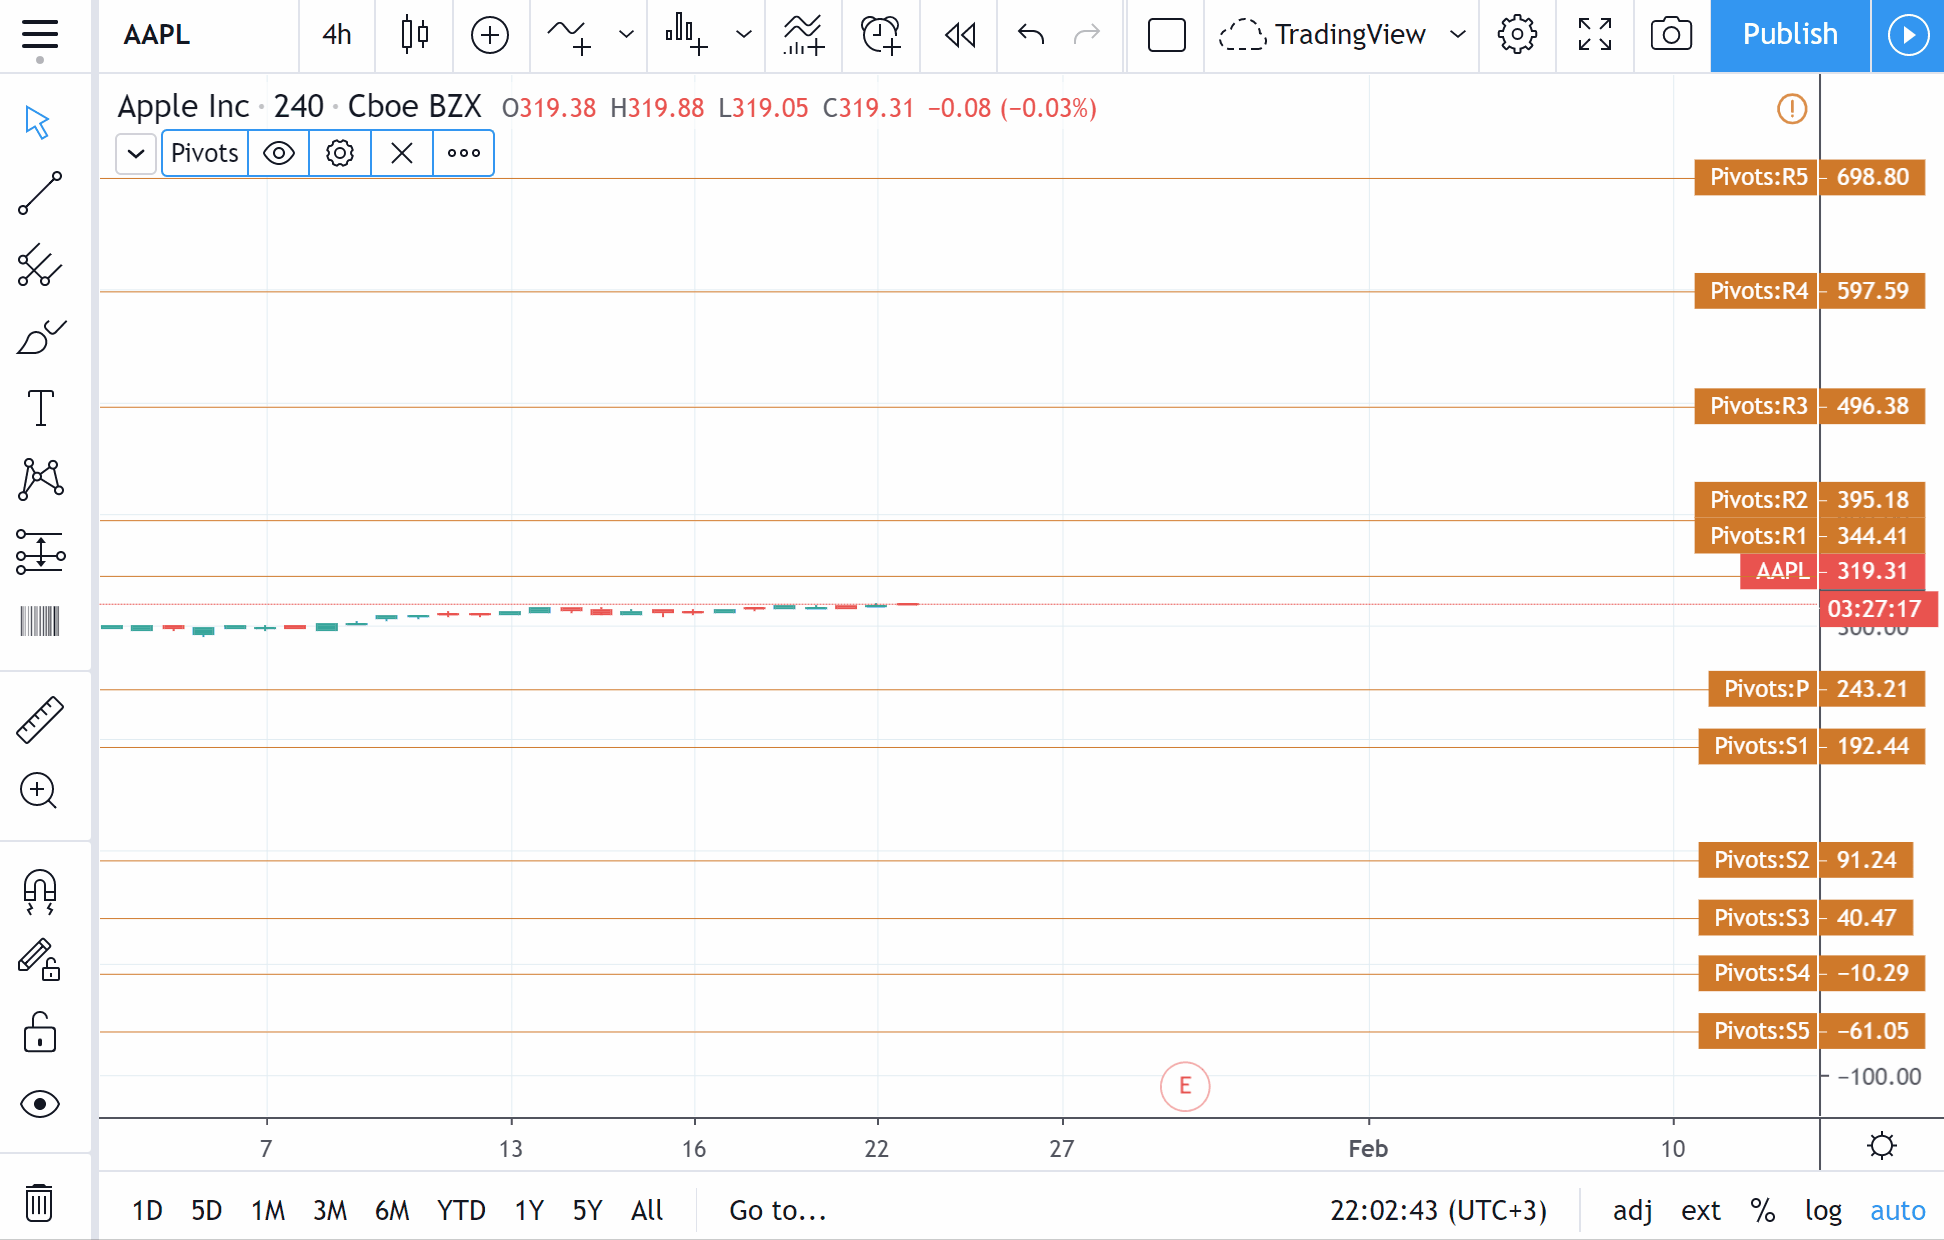Toggle the lock all drawings icon

[40, 1032]
